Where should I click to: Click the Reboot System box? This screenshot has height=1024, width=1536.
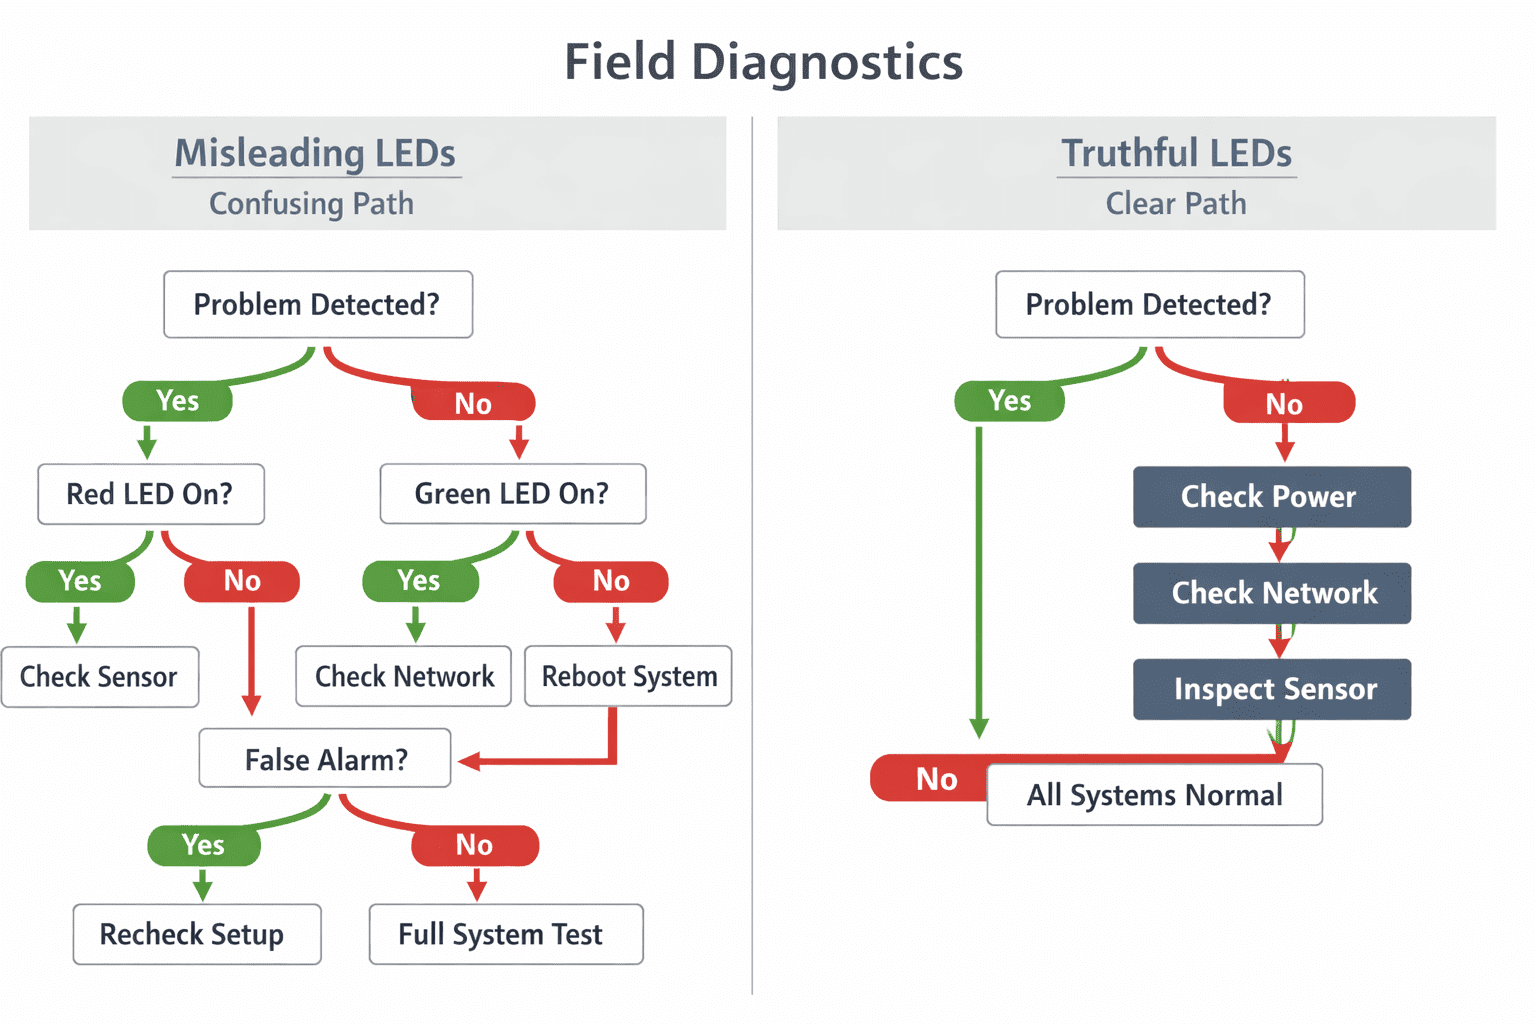pyautogui.click(x=628, y=677)
